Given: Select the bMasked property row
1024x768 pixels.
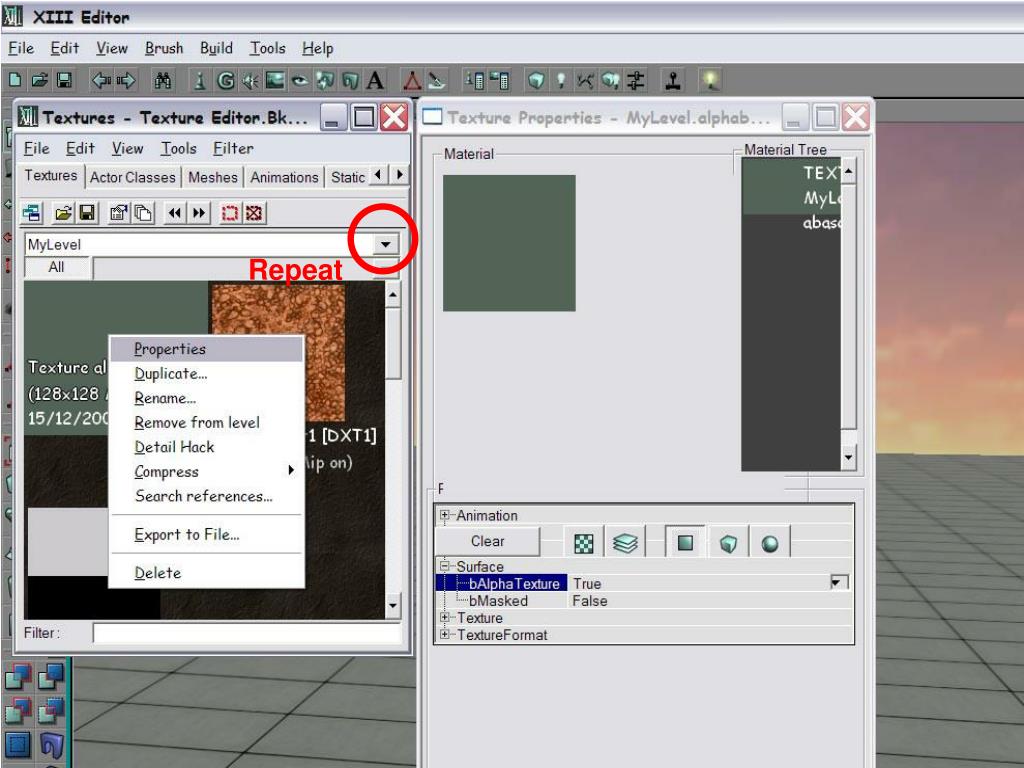Looking at the screenshot, I should (x=644, y=601).
